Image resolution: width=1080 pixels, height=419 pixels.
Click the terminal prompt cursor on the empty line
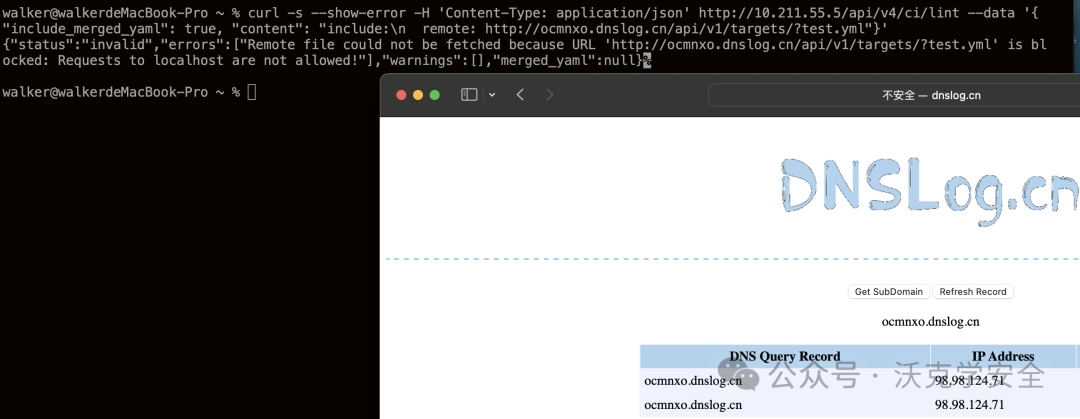tap(251, 92)
